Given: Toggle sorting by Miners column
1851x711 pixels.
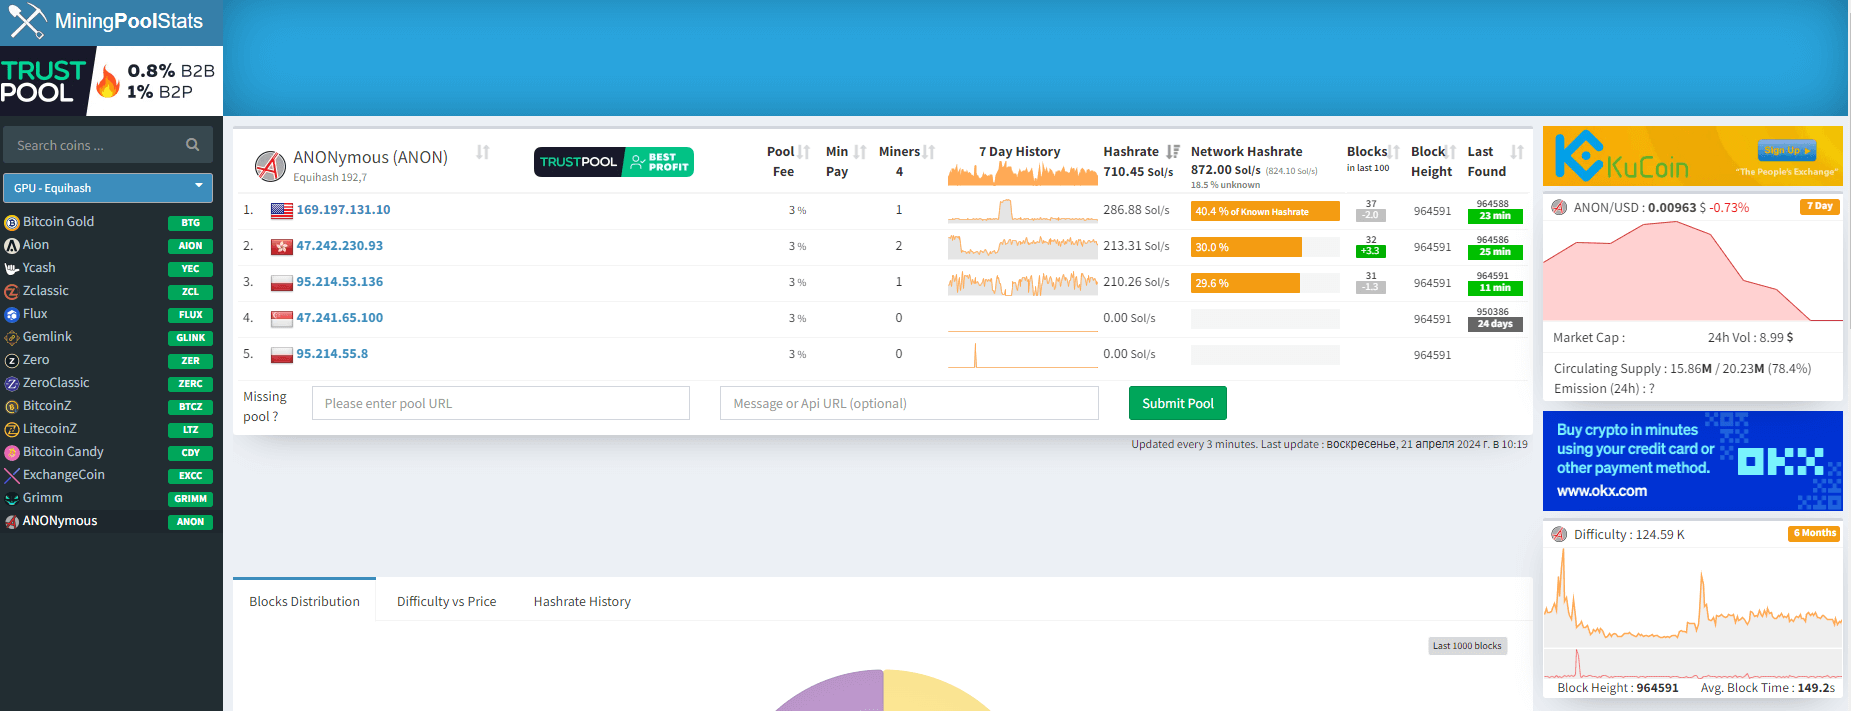Looking at the screenshot, I should click(929, 152).
